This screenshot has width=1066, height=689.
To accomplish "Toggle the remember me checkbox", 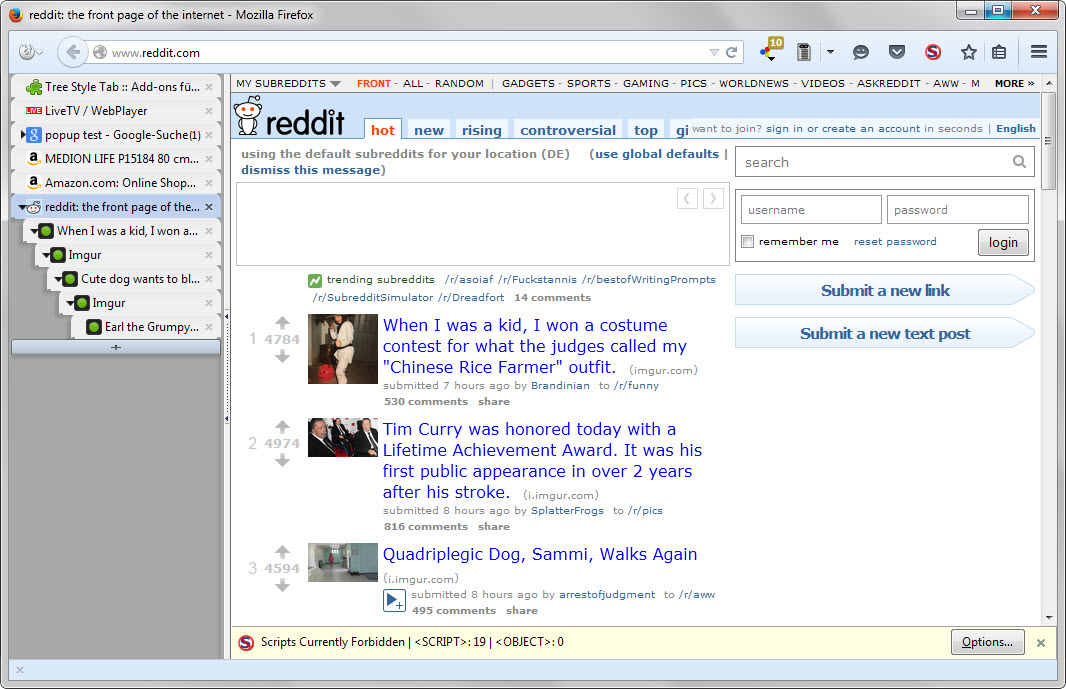I will click(x=747, y=241).
